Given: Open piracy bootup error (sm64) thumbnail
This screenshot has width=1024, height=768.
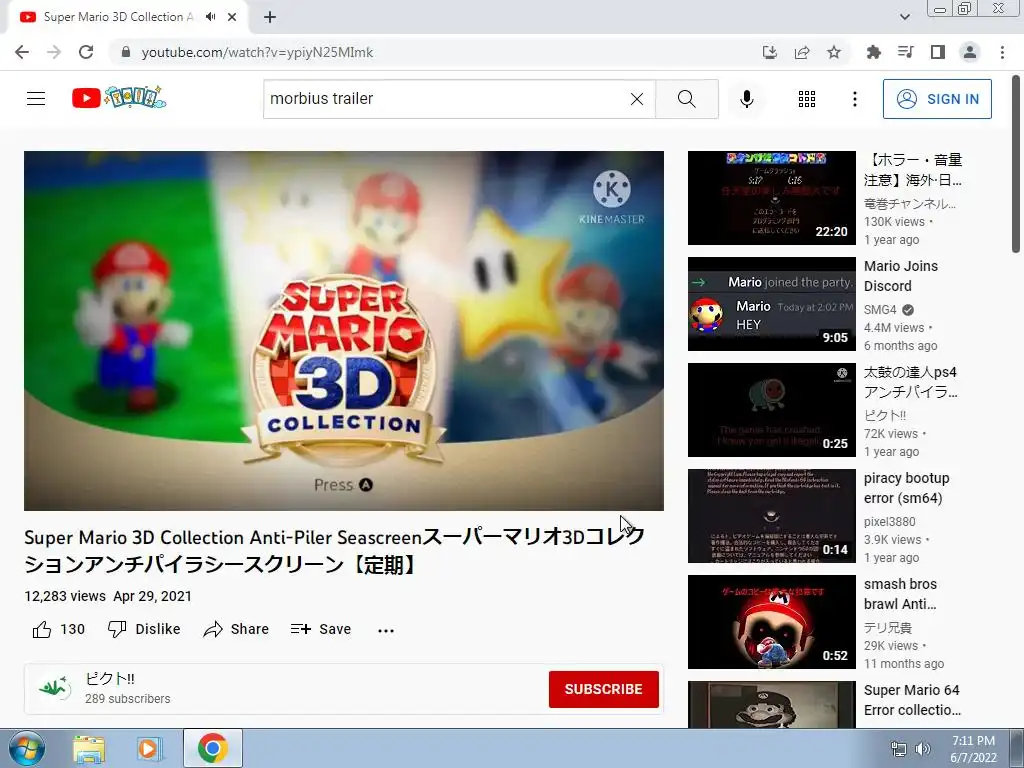Looking at the screenshot, I should click(x=771, y=516).
